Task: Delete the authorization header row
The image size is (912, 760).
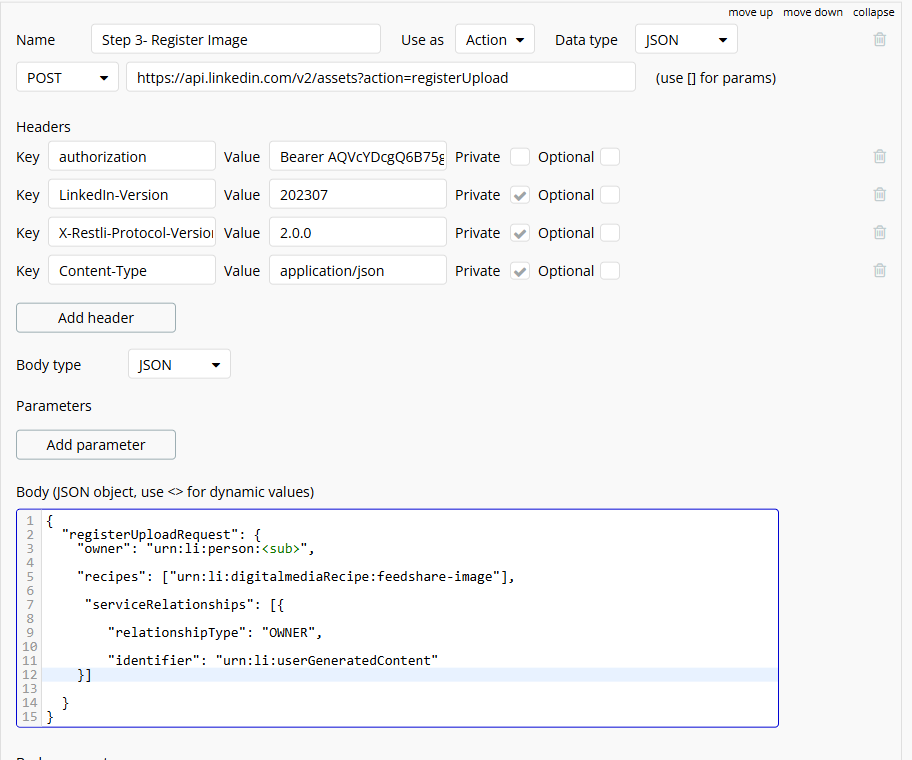Action: 879,157
